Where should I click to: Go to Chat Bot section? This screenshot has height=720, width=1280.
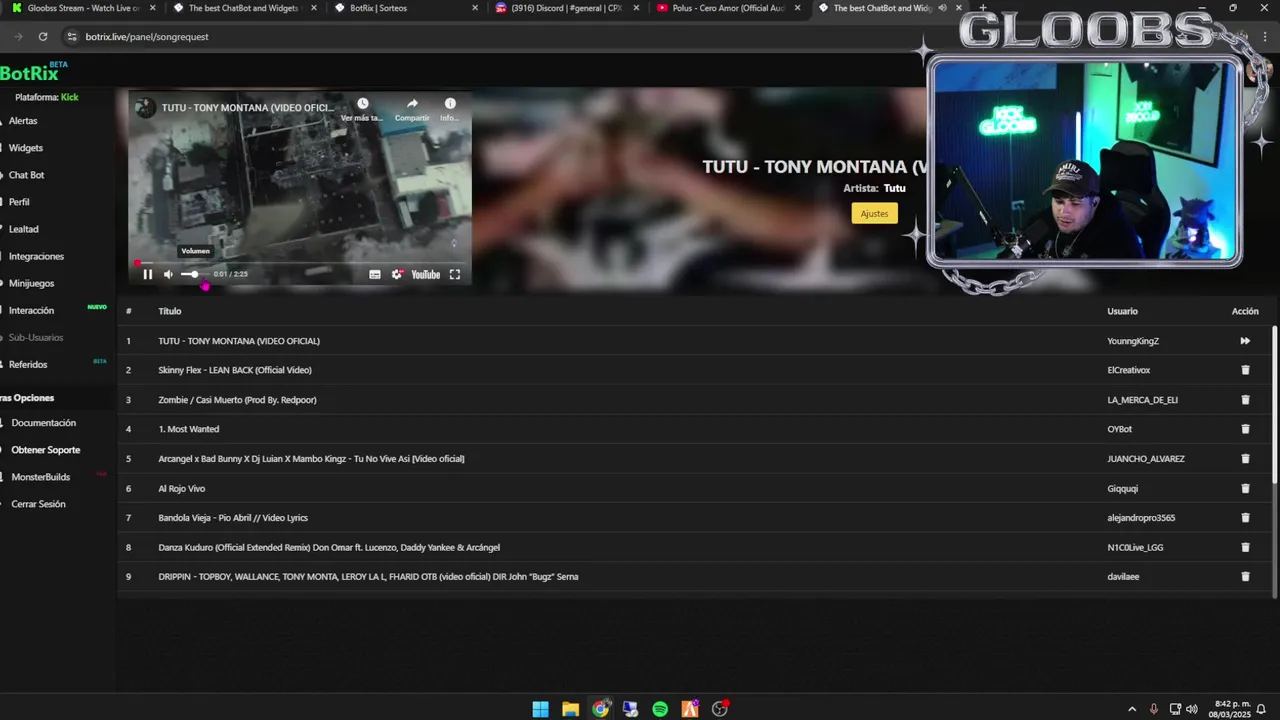click(x=27, y=175)
